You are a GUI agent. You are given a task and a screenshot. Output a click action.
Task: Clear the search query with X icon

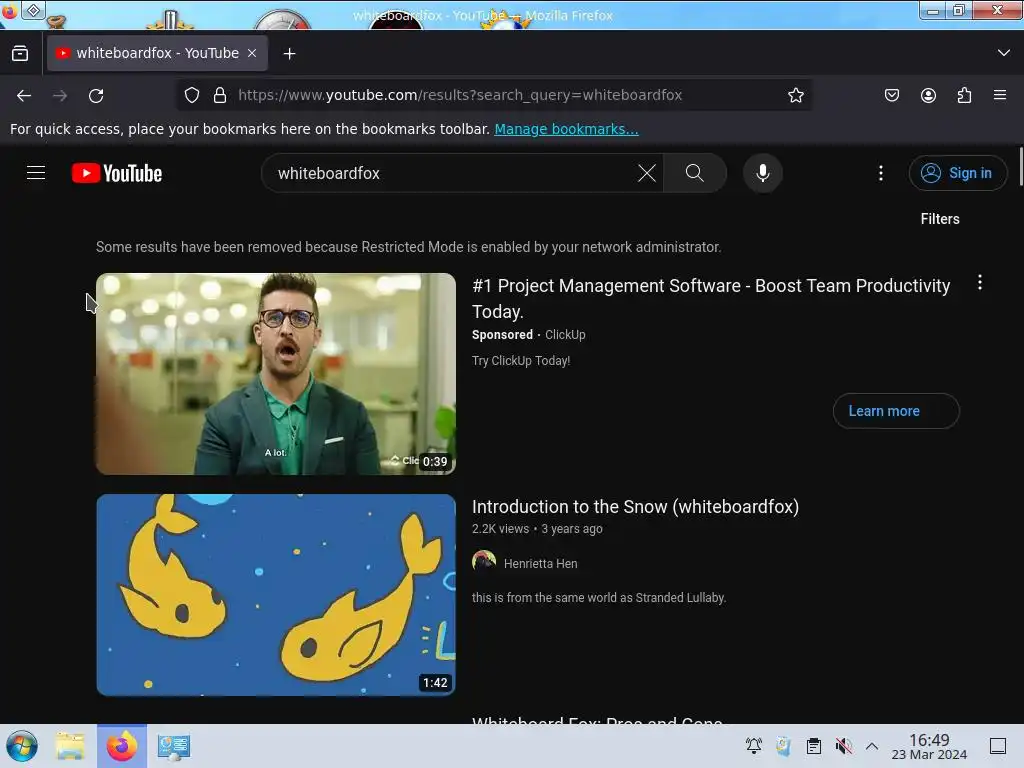647,173
